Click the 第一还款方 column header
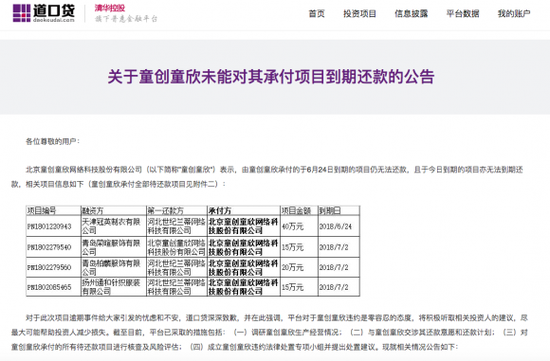 point(165,210)
